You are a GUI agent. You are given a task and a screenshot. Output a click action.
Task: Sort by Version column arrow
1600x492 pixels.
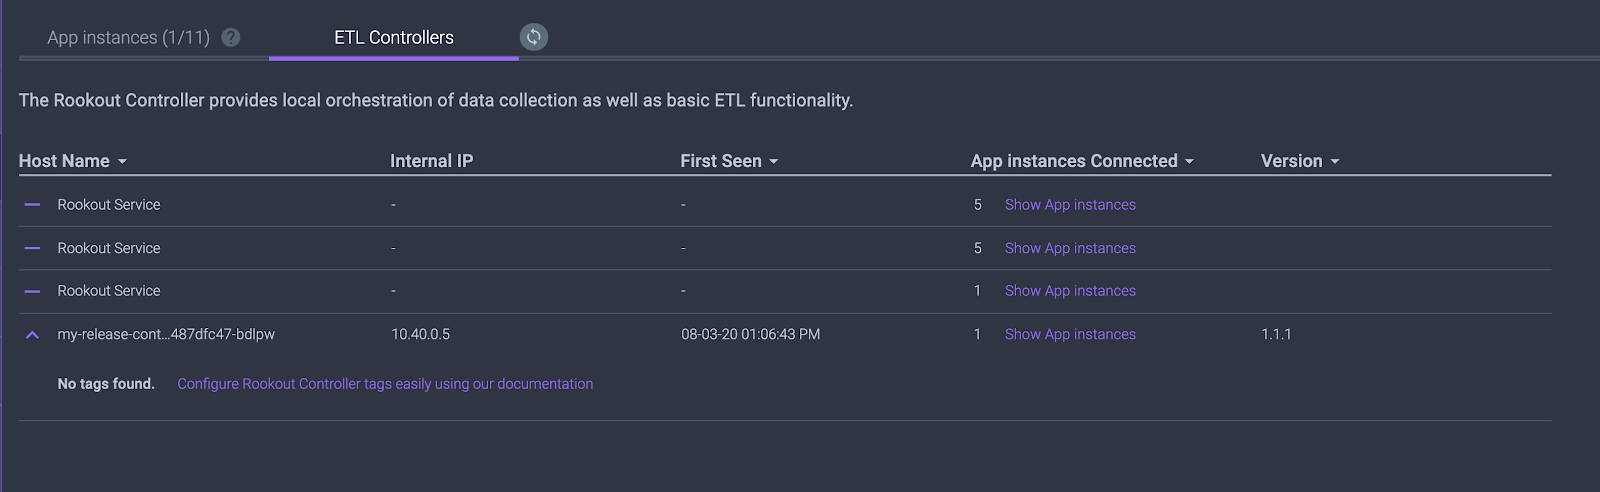pyautogui.click(x=1335, y=162)
